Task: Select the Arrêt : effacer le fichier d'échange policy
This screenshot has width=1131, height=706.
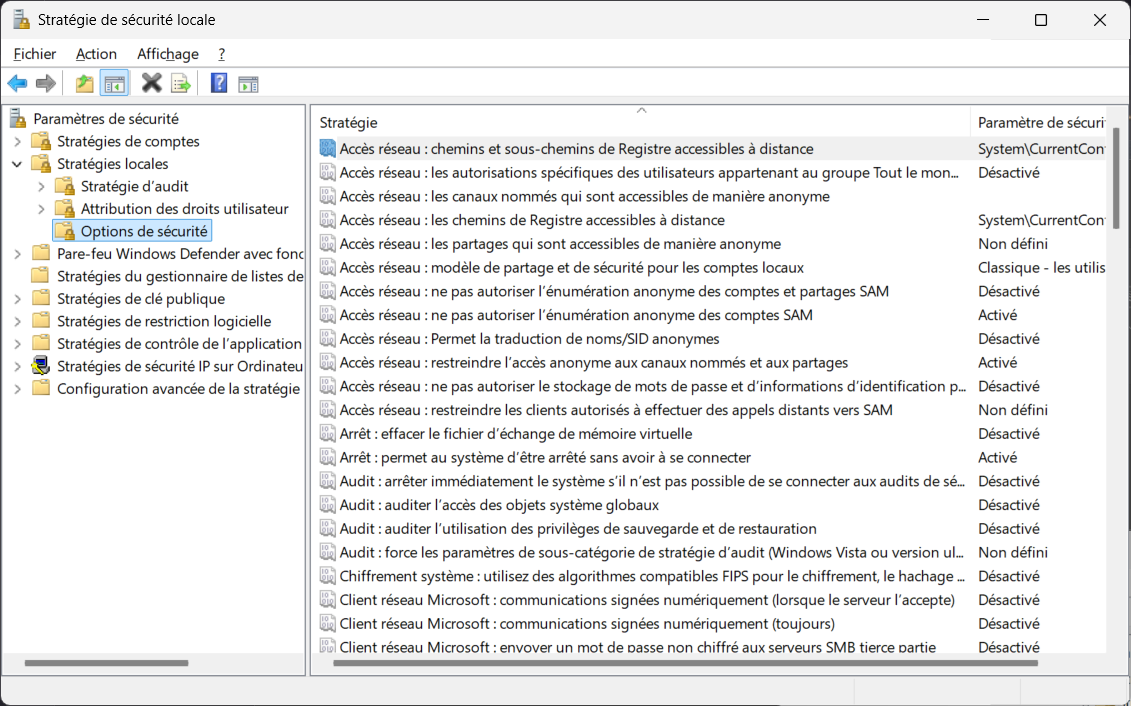Action: 516,433
